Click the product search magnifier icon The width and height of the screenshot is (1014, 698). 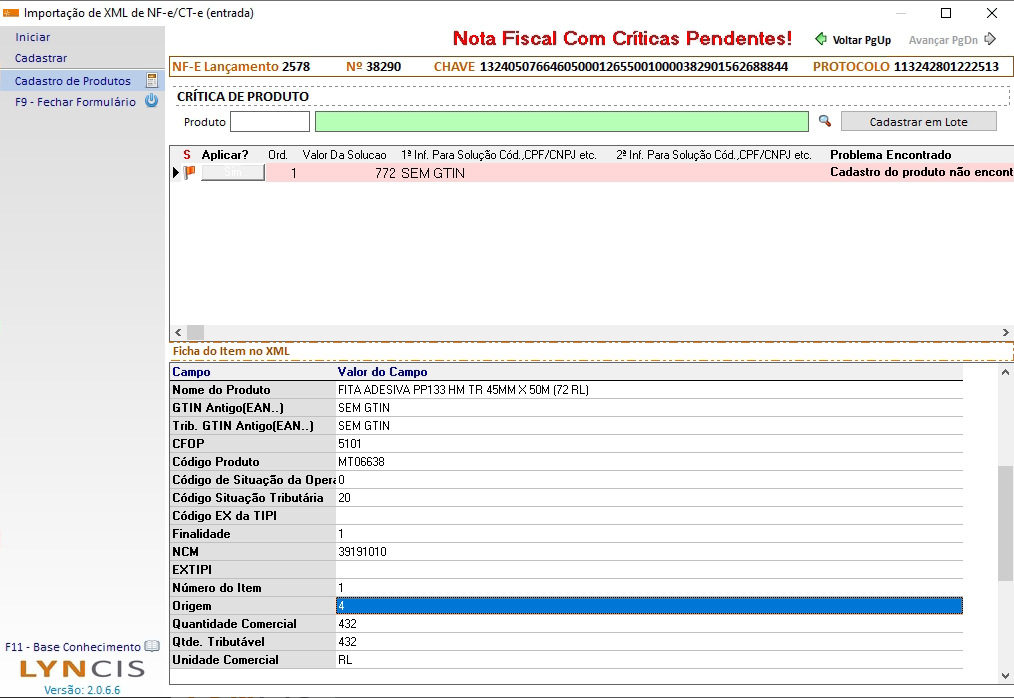(x=825, y=121)
